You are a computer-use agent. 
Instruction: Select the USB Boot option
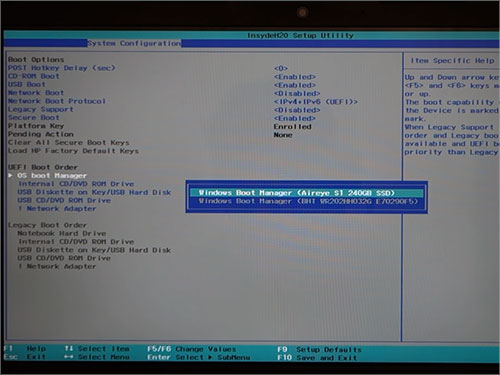click(x=27, y=85)
